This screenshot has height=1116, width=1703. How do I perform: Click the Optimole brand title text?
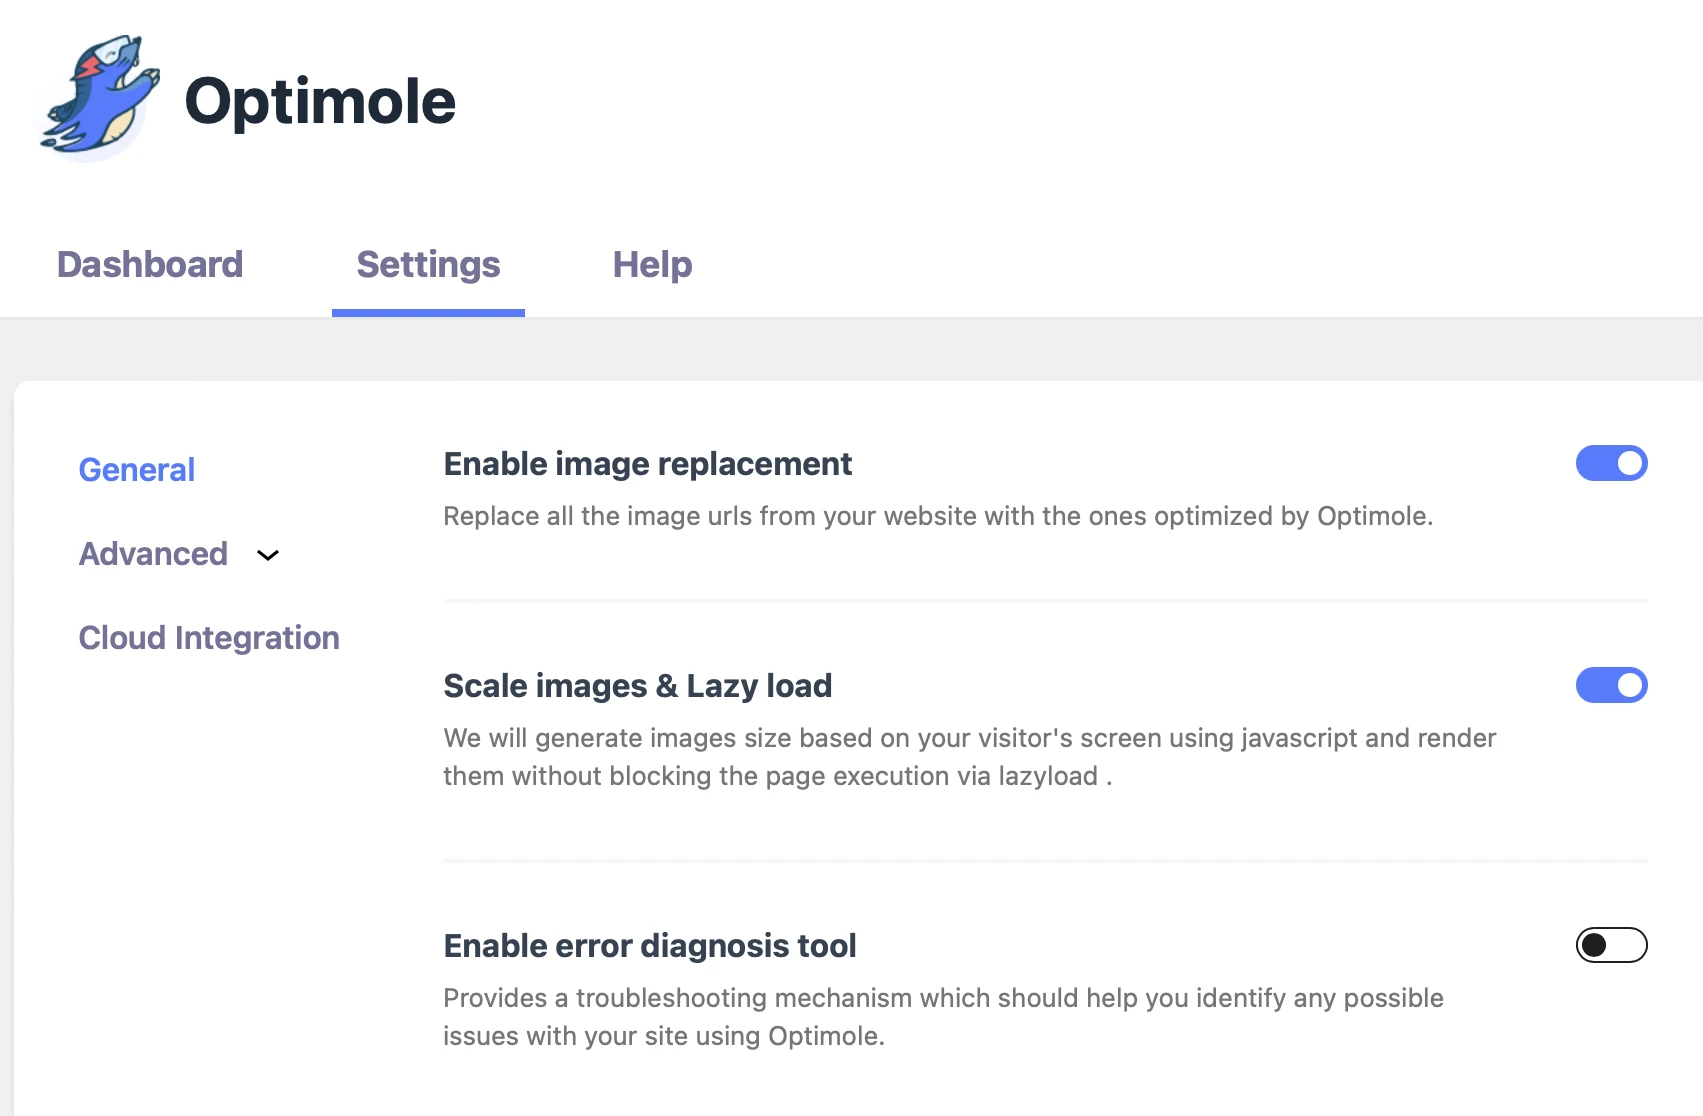(320, 101)
